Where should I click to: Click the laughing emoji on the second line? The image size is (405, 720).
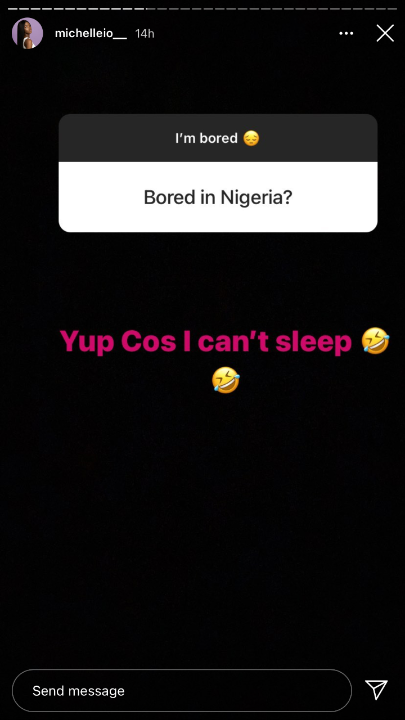pyautogui.click(x=225, y=381)
